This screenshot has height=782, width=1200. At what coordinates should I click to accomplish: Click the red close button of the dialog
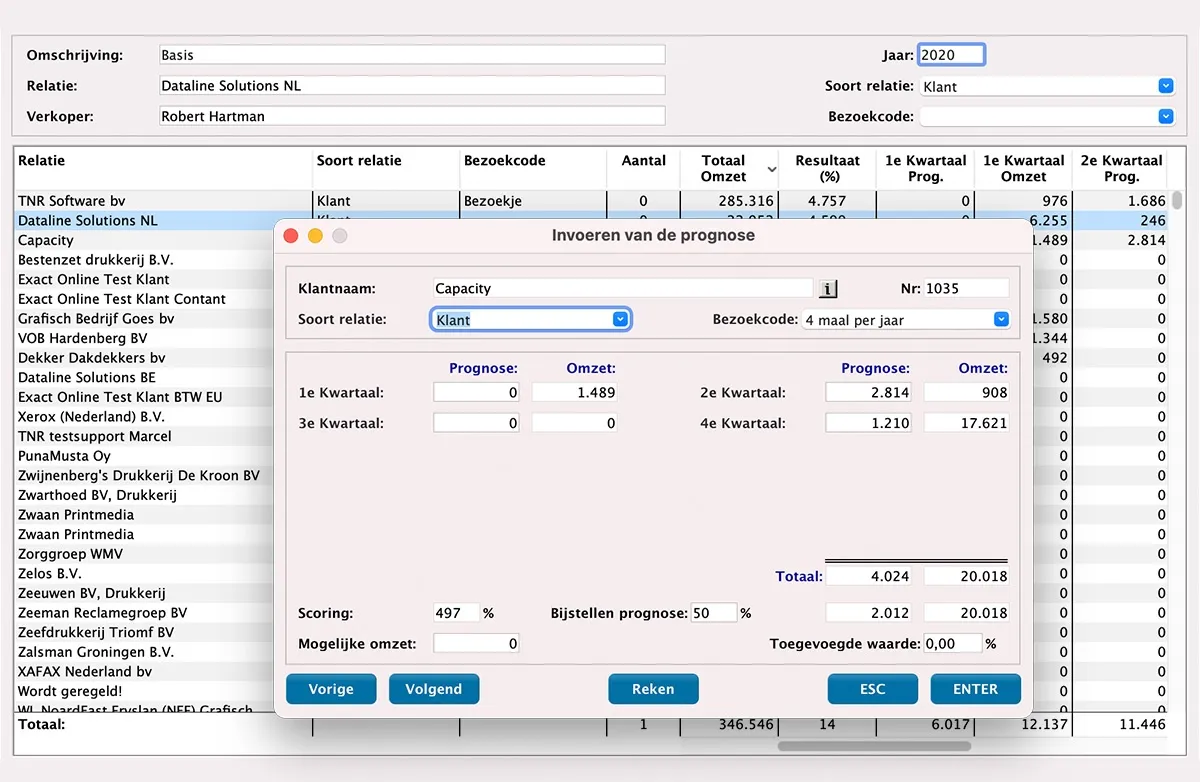[x=291, y=236]
